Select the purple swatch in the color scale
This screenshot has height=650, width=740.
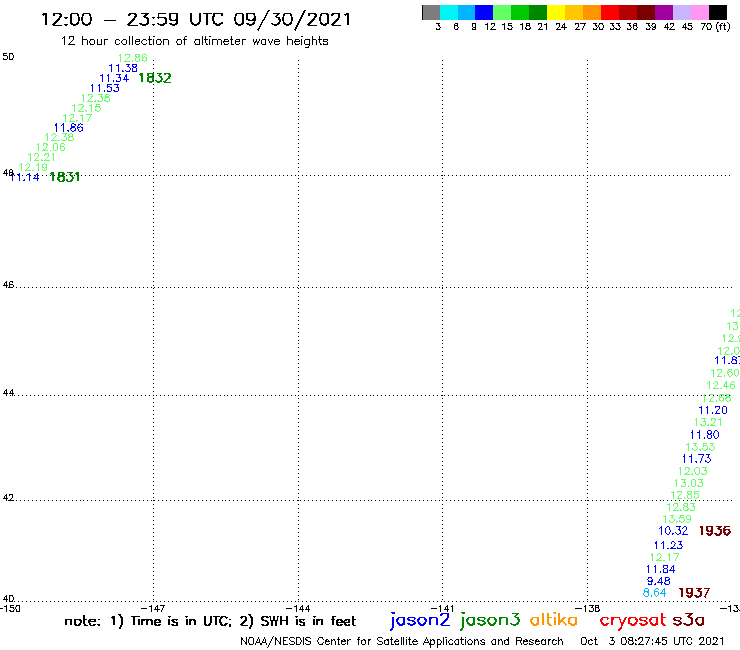pyautogui.click(x=664, y=12)
